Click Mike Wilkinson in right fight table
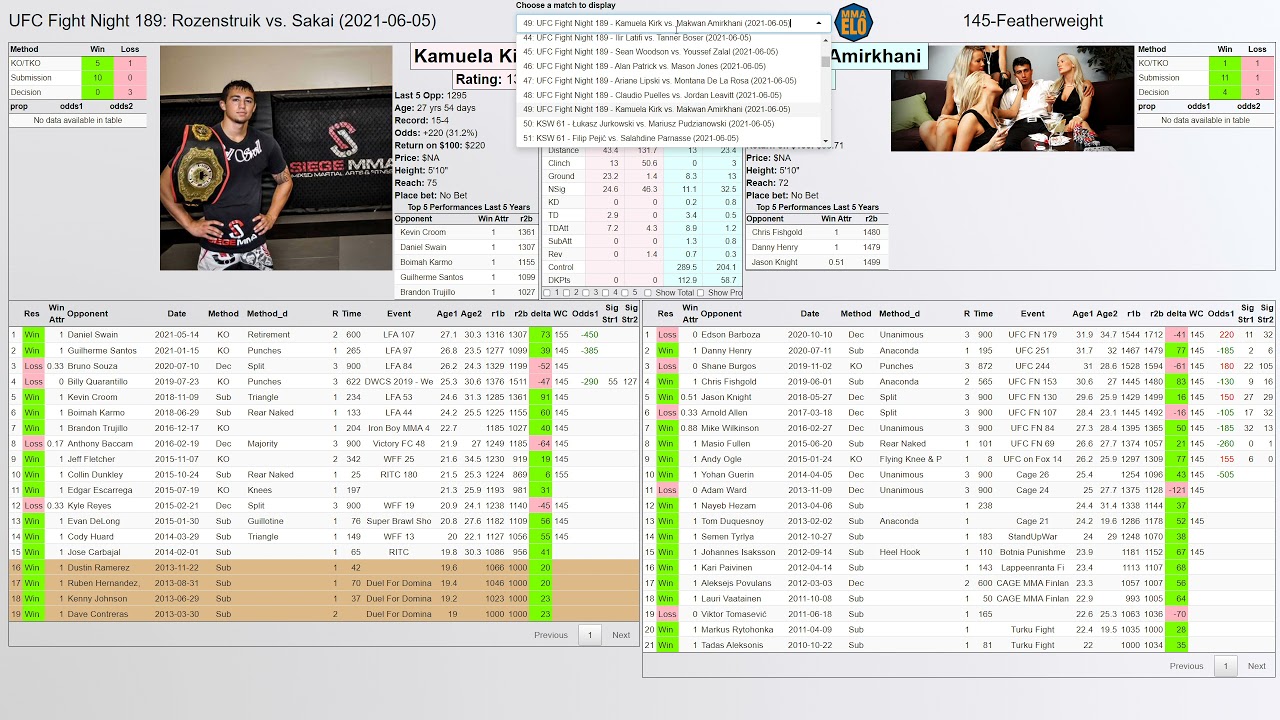Screen dimensions: 1280x720 (730, 428)
